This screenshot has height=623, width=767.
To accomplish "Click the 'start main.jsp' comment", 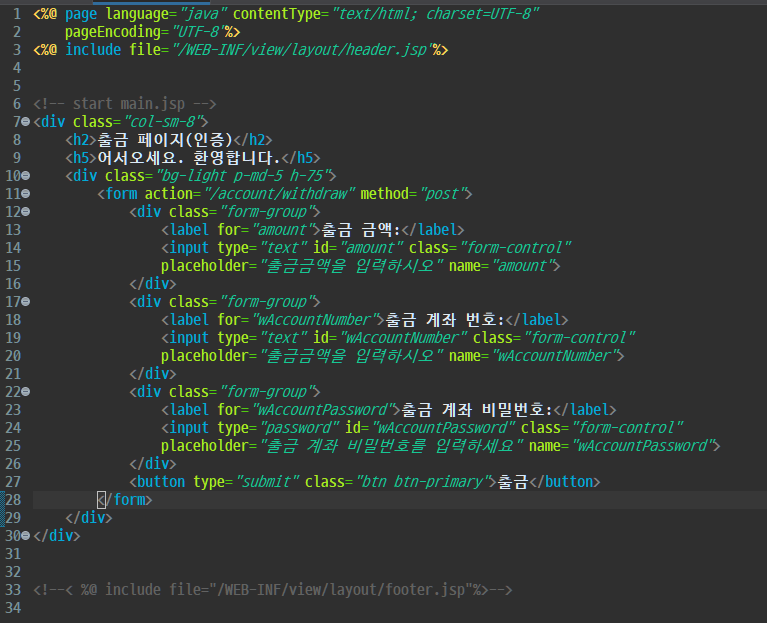I will 125,104.
